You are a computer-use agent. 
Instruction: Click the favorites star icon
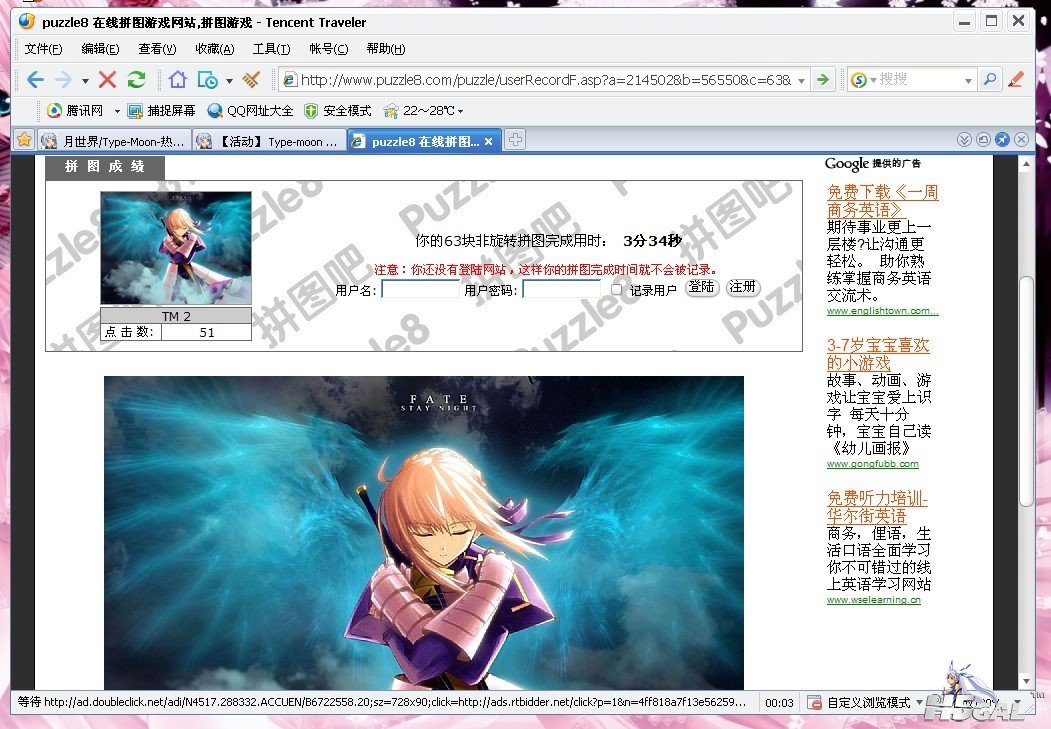24,140
